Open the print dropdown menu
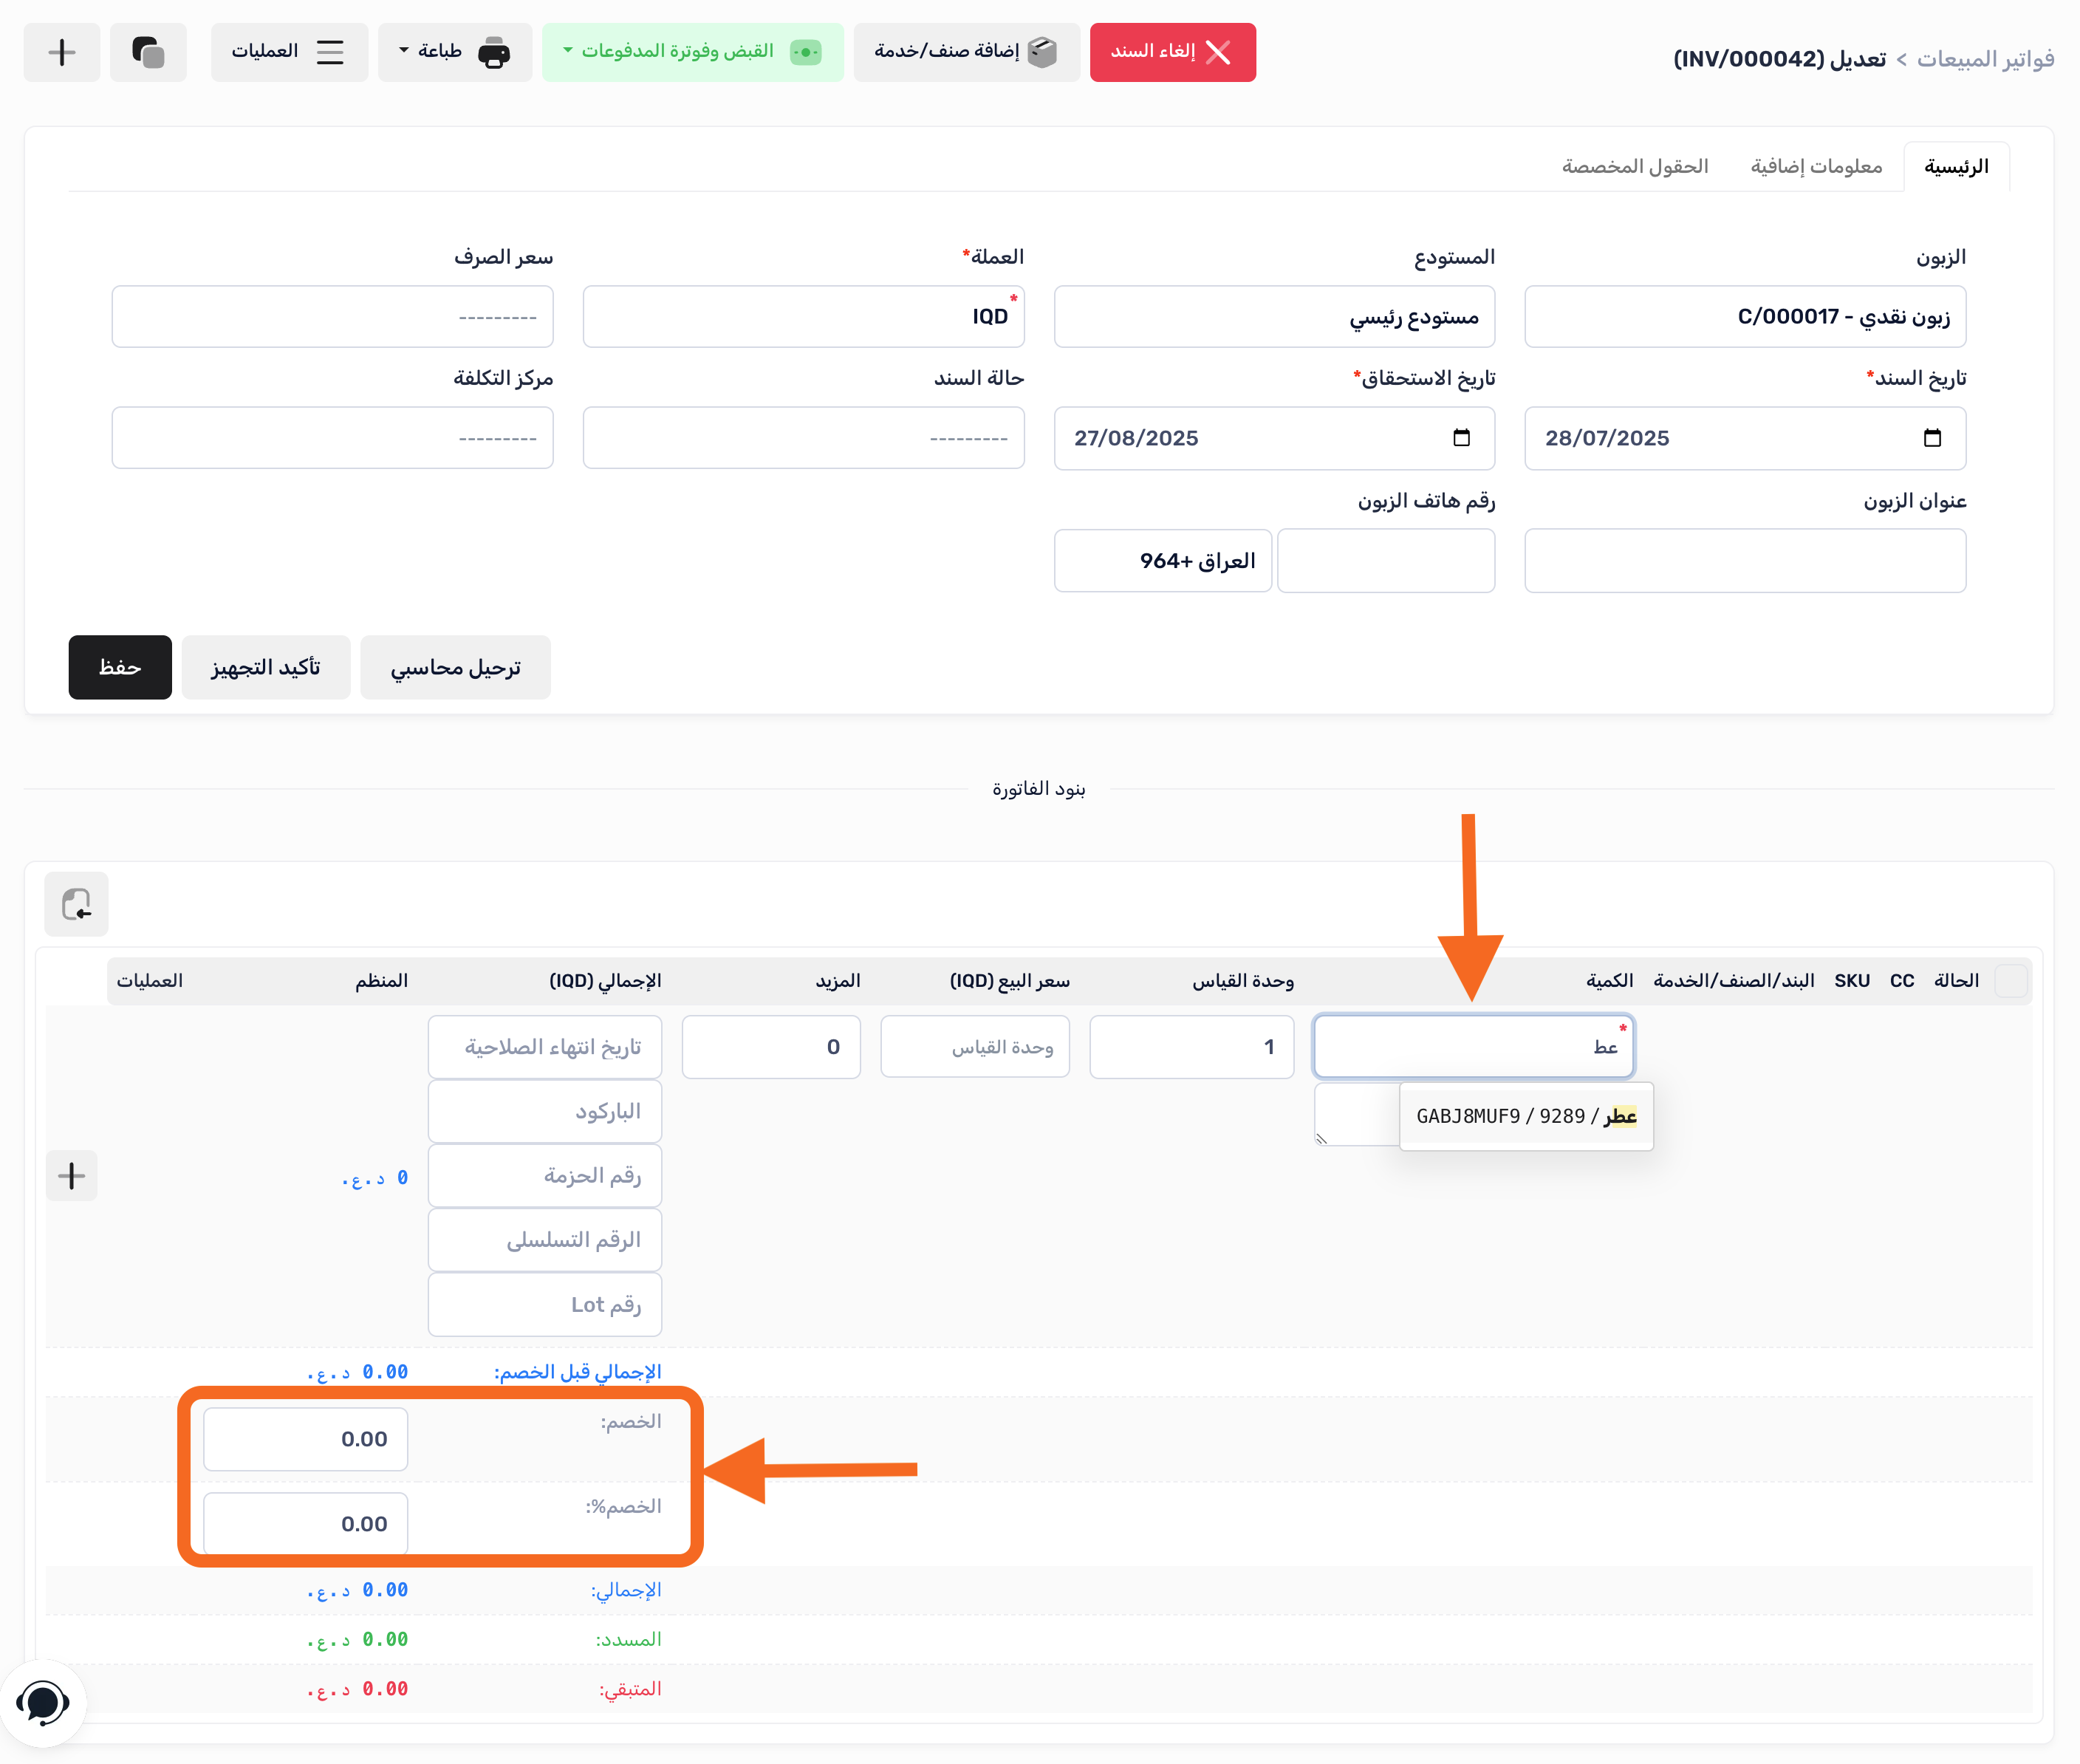This screenshot has width=2080, height=1764. pos(454,52)
